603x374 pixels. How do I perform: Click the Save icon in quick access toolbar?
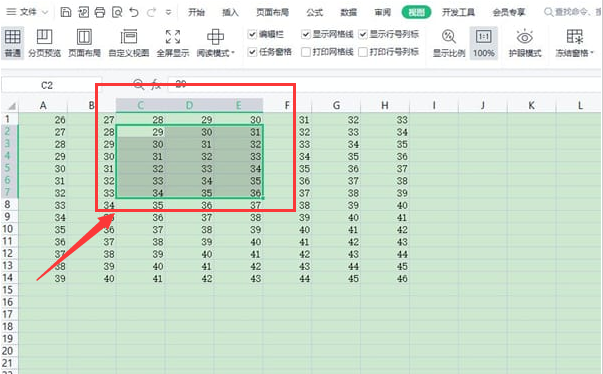[66, 12]
